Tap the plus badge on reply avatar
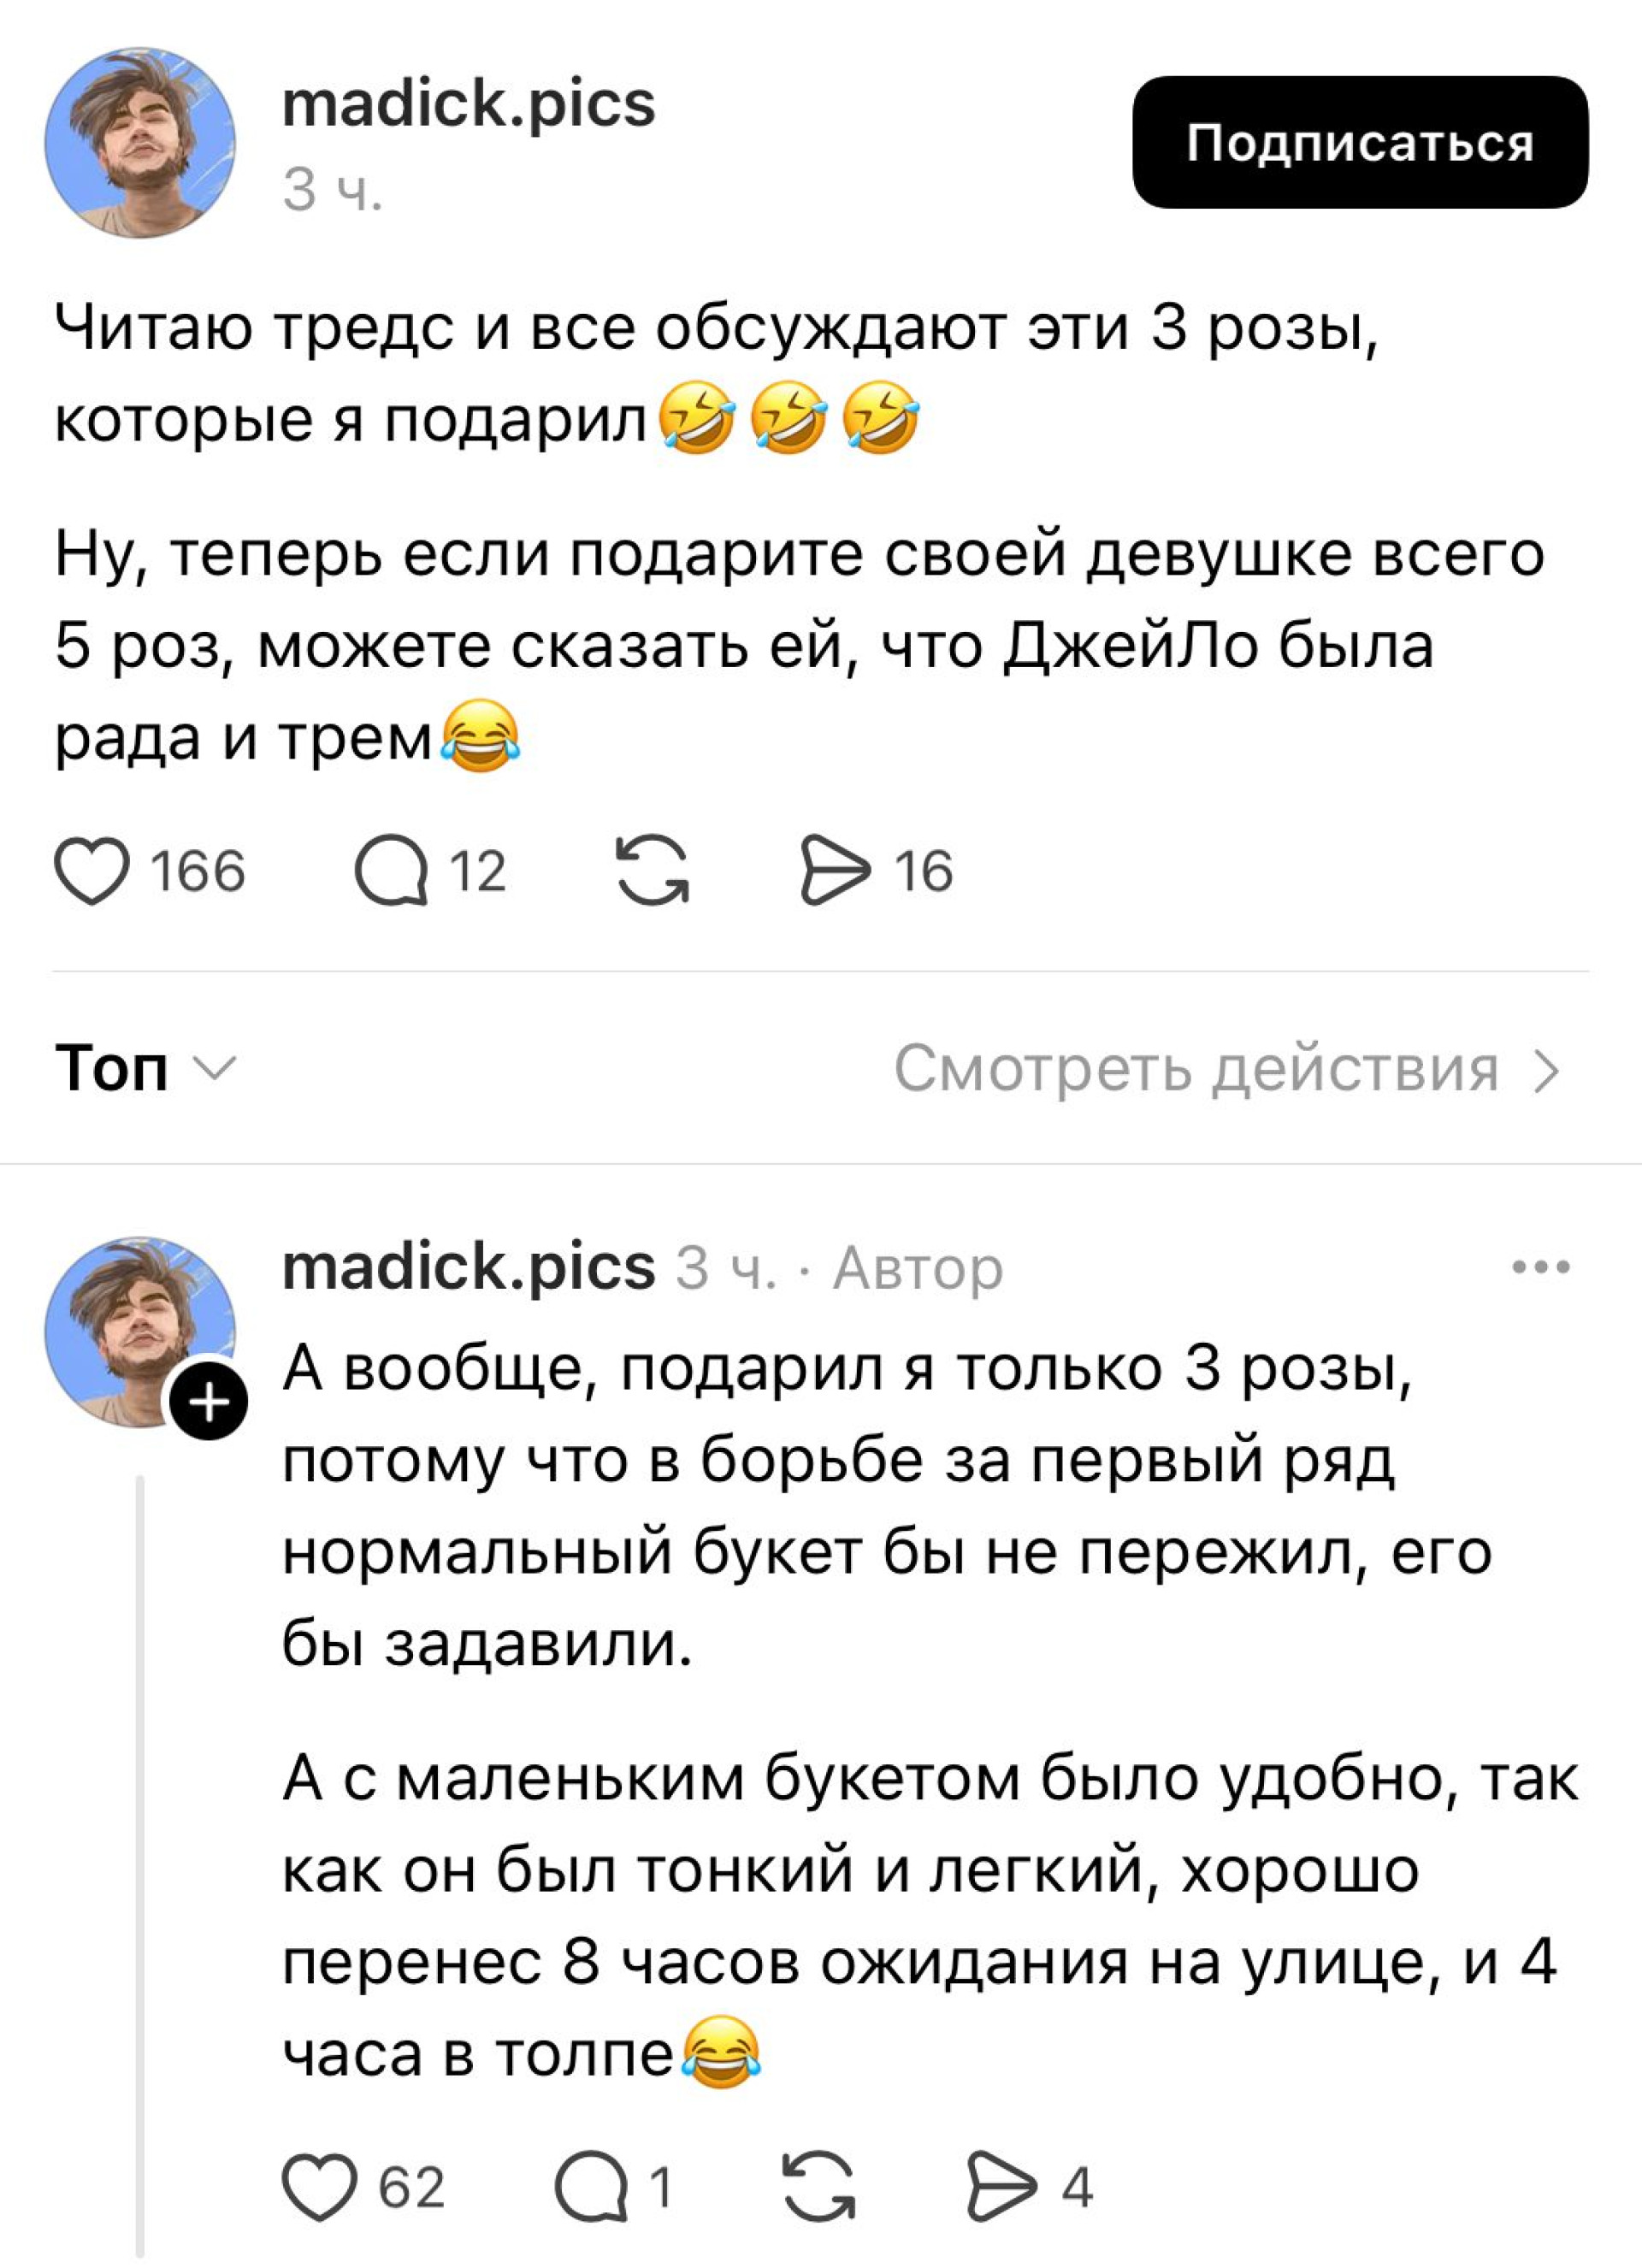 point(209,1402)
